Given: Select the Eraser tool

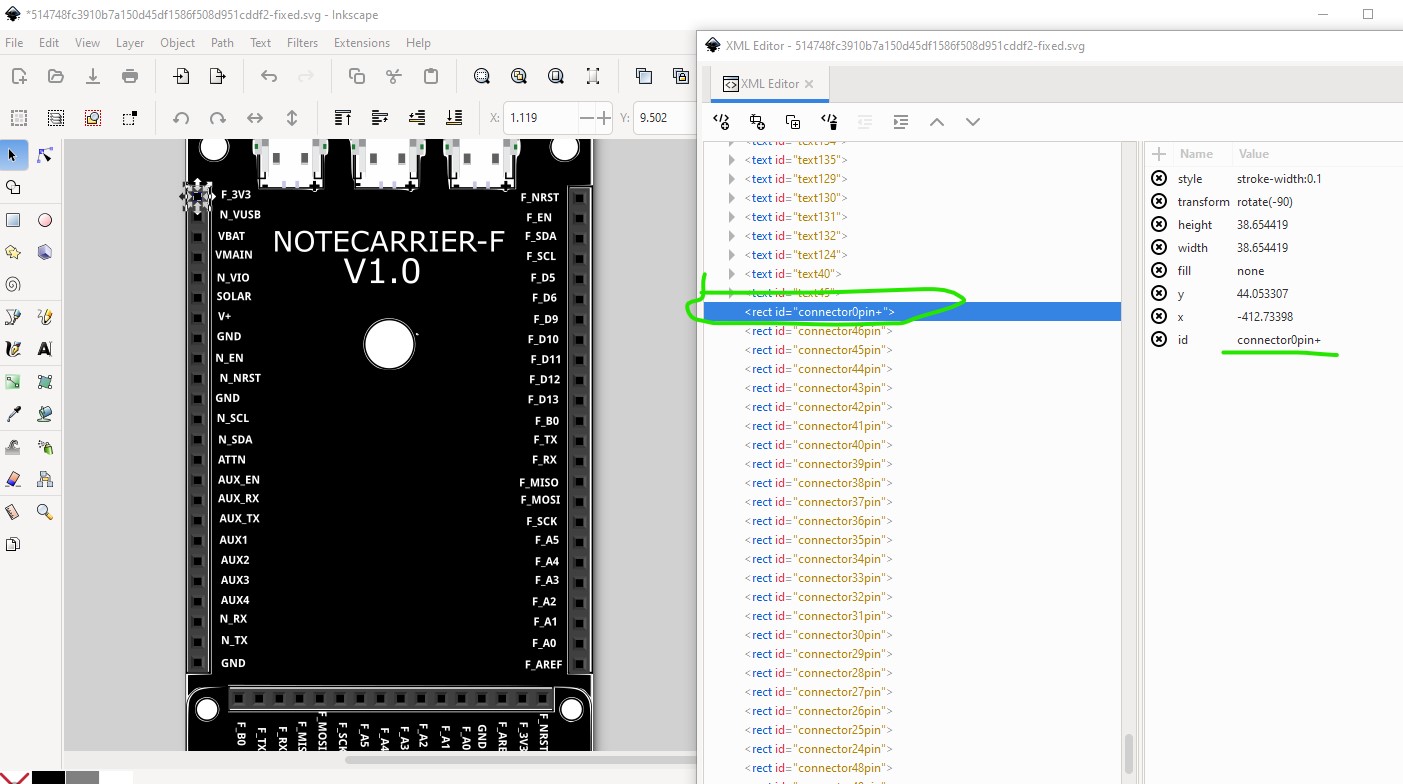Looking at the screenshot, I should tap(13, 479).
